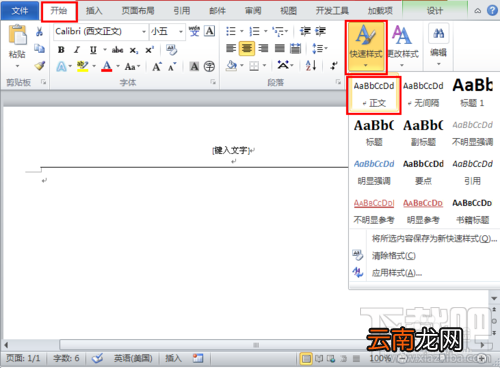500x368 pixels.
Task: Toggle subscript formatting
Action: [133, 50]
